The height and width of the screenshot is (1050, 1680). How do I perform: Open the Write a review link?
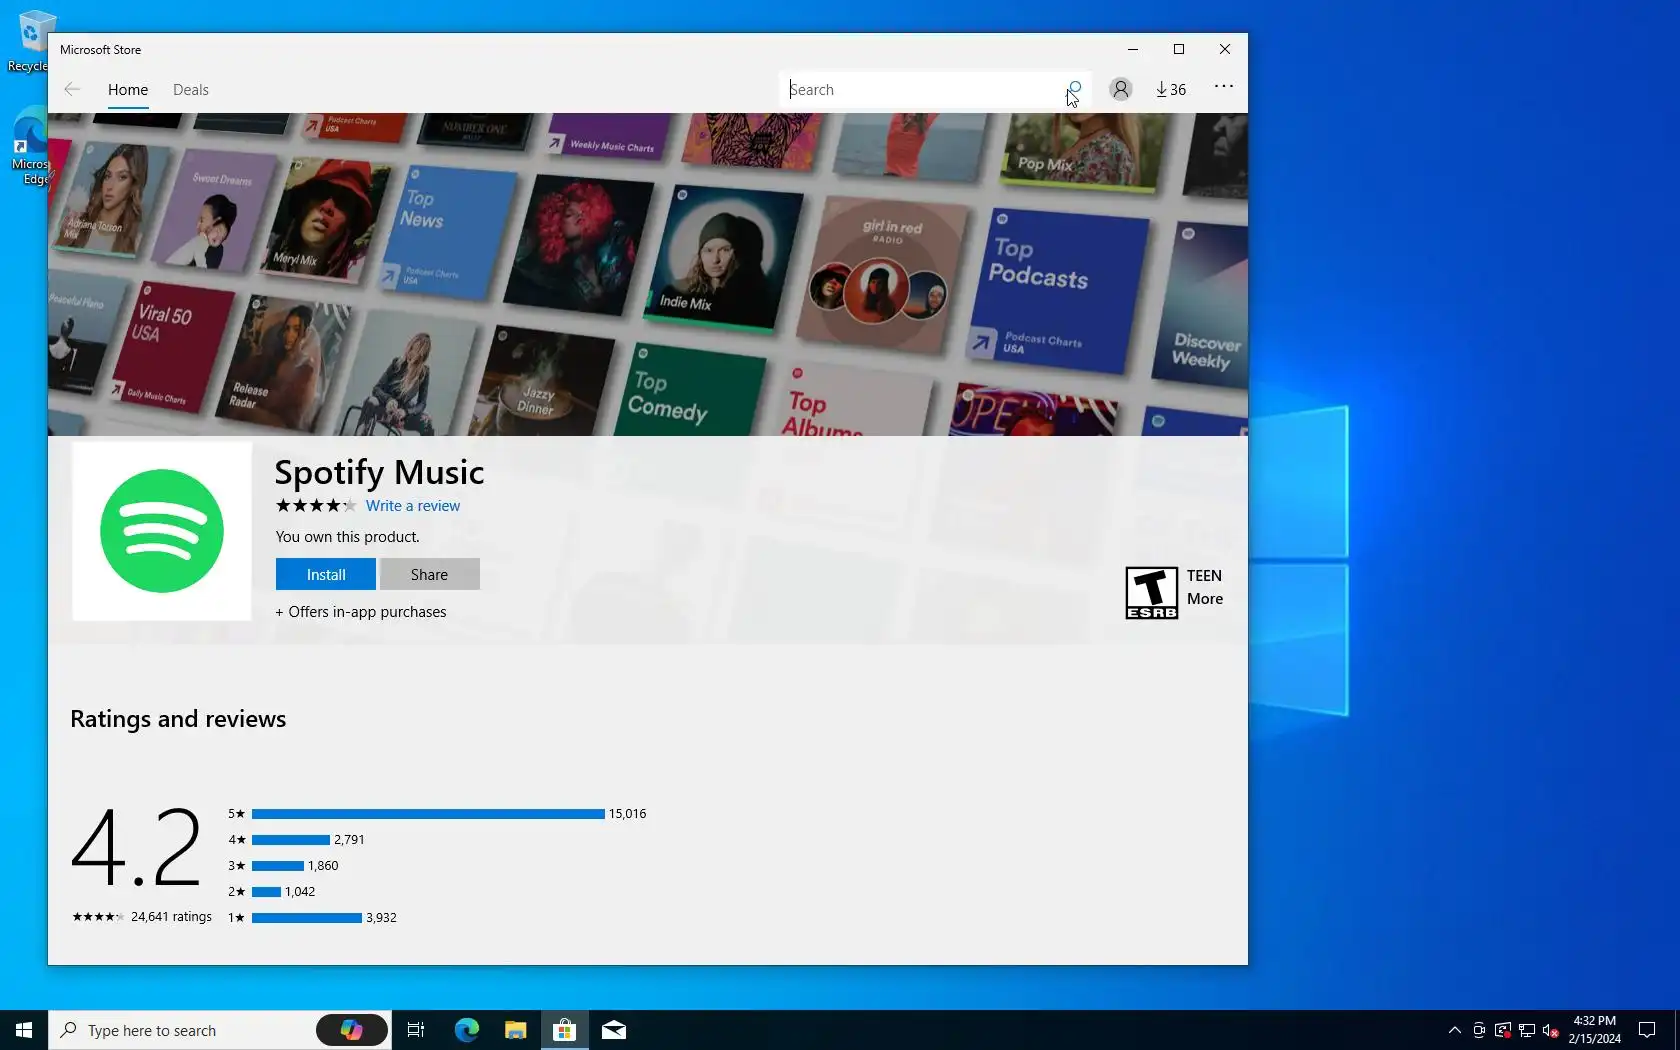tap(413, 506)
